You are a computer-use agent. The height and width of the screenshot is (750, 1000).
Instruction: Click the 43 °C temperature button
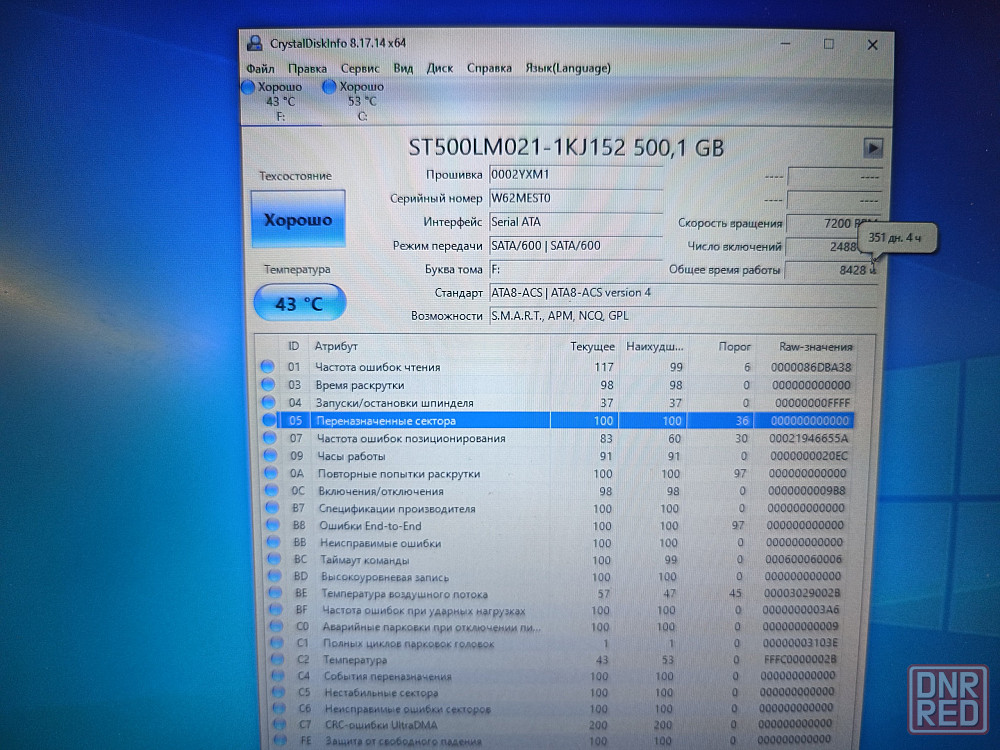[x=299, y=302]
